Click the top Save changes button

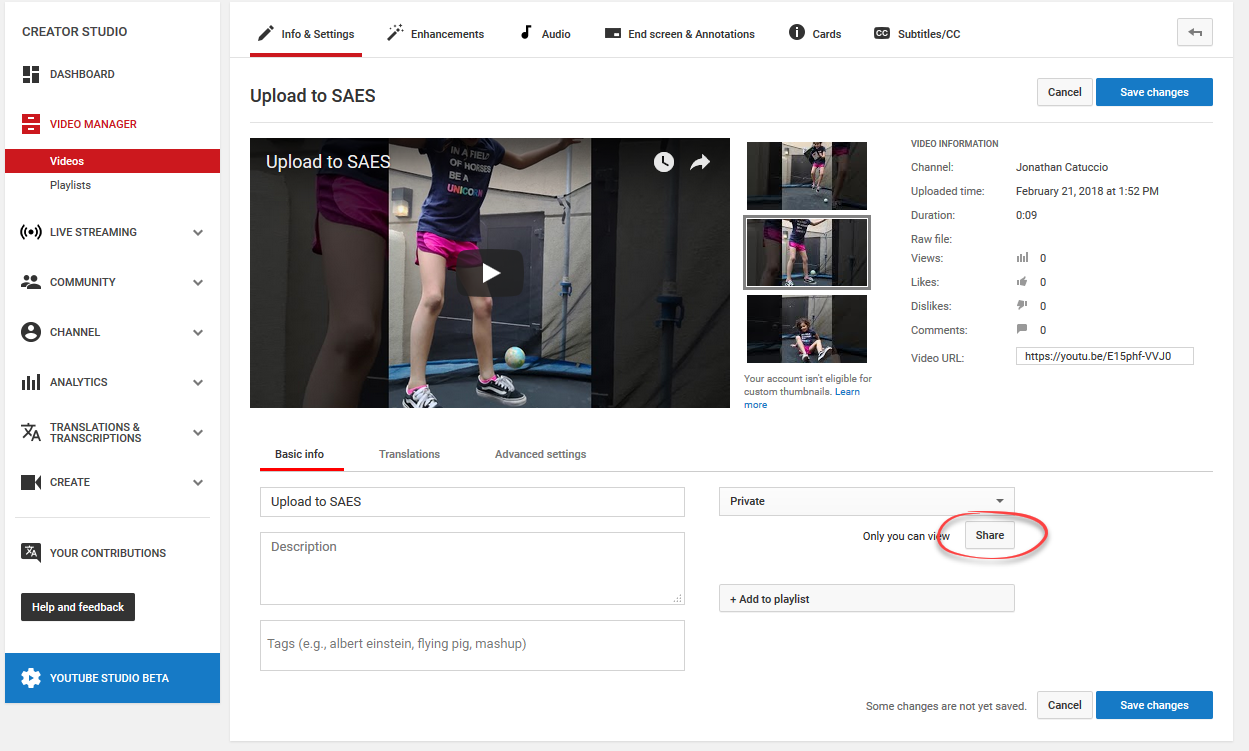(1154, 92)
